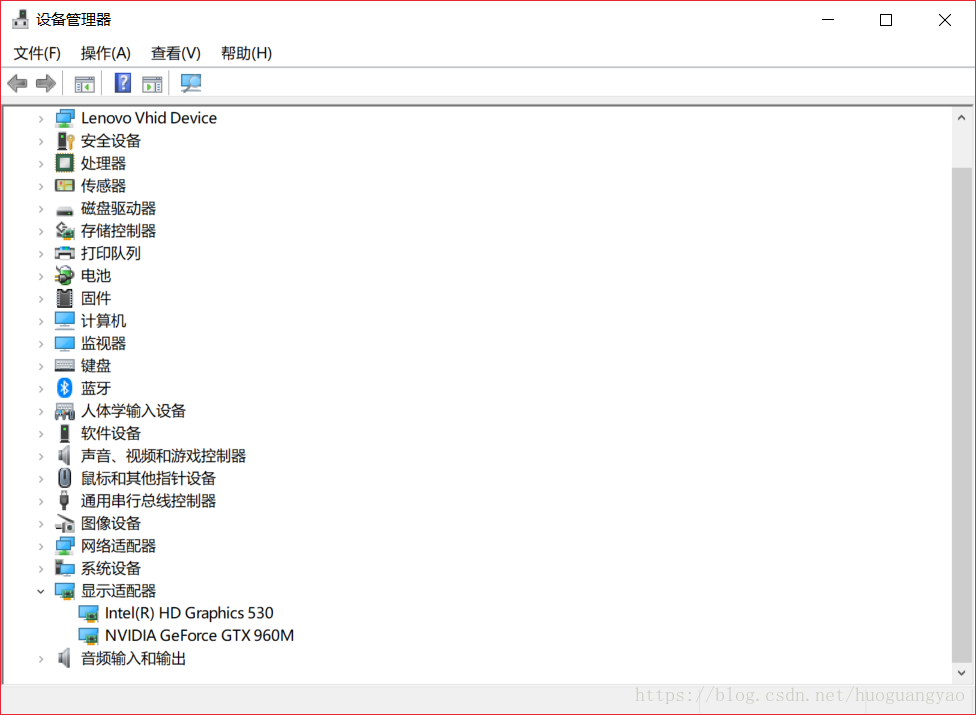Open the 查看(V) menu
976x715 pixels.
click(176, 54)
